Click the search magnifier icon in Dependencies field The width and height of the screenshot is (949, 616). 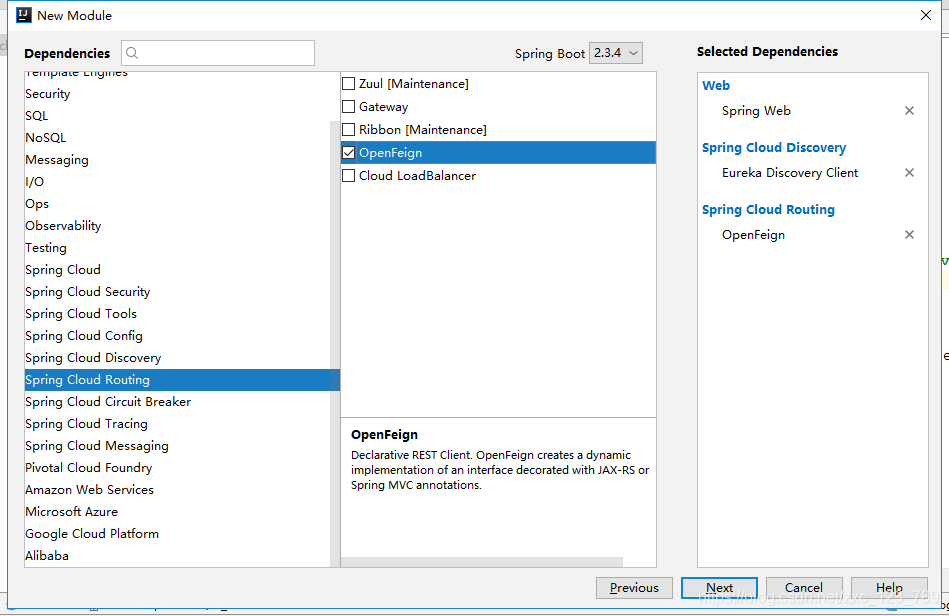[x=132, y=53]
